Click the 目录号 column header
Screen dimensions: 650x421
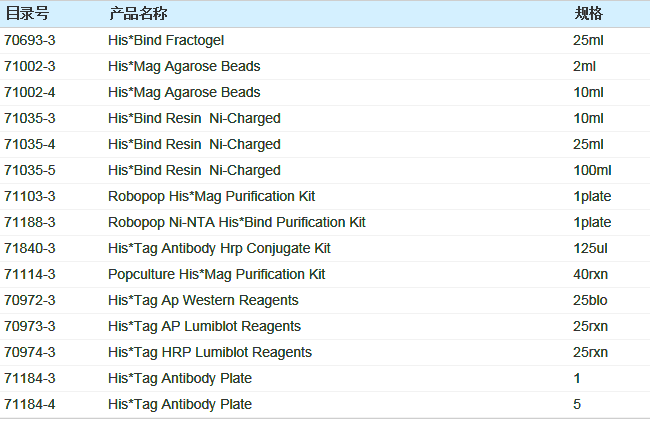[x=26, y=14]
